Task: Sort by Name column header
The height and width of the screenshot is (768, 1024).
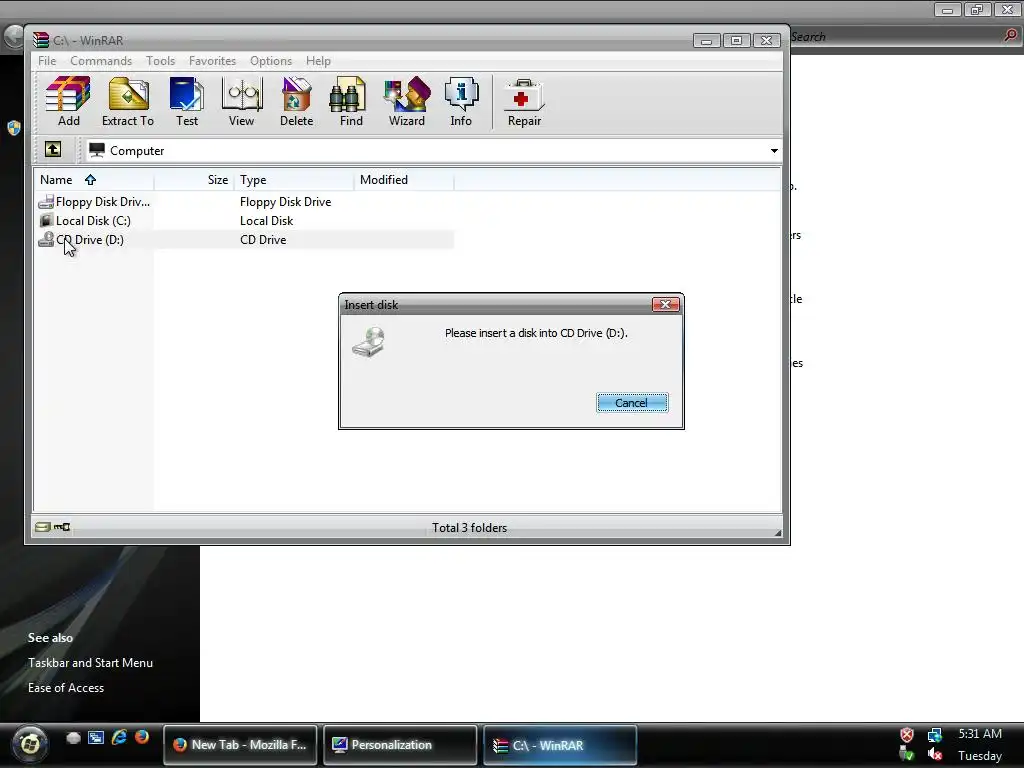Action: click(x=93, y=180)
